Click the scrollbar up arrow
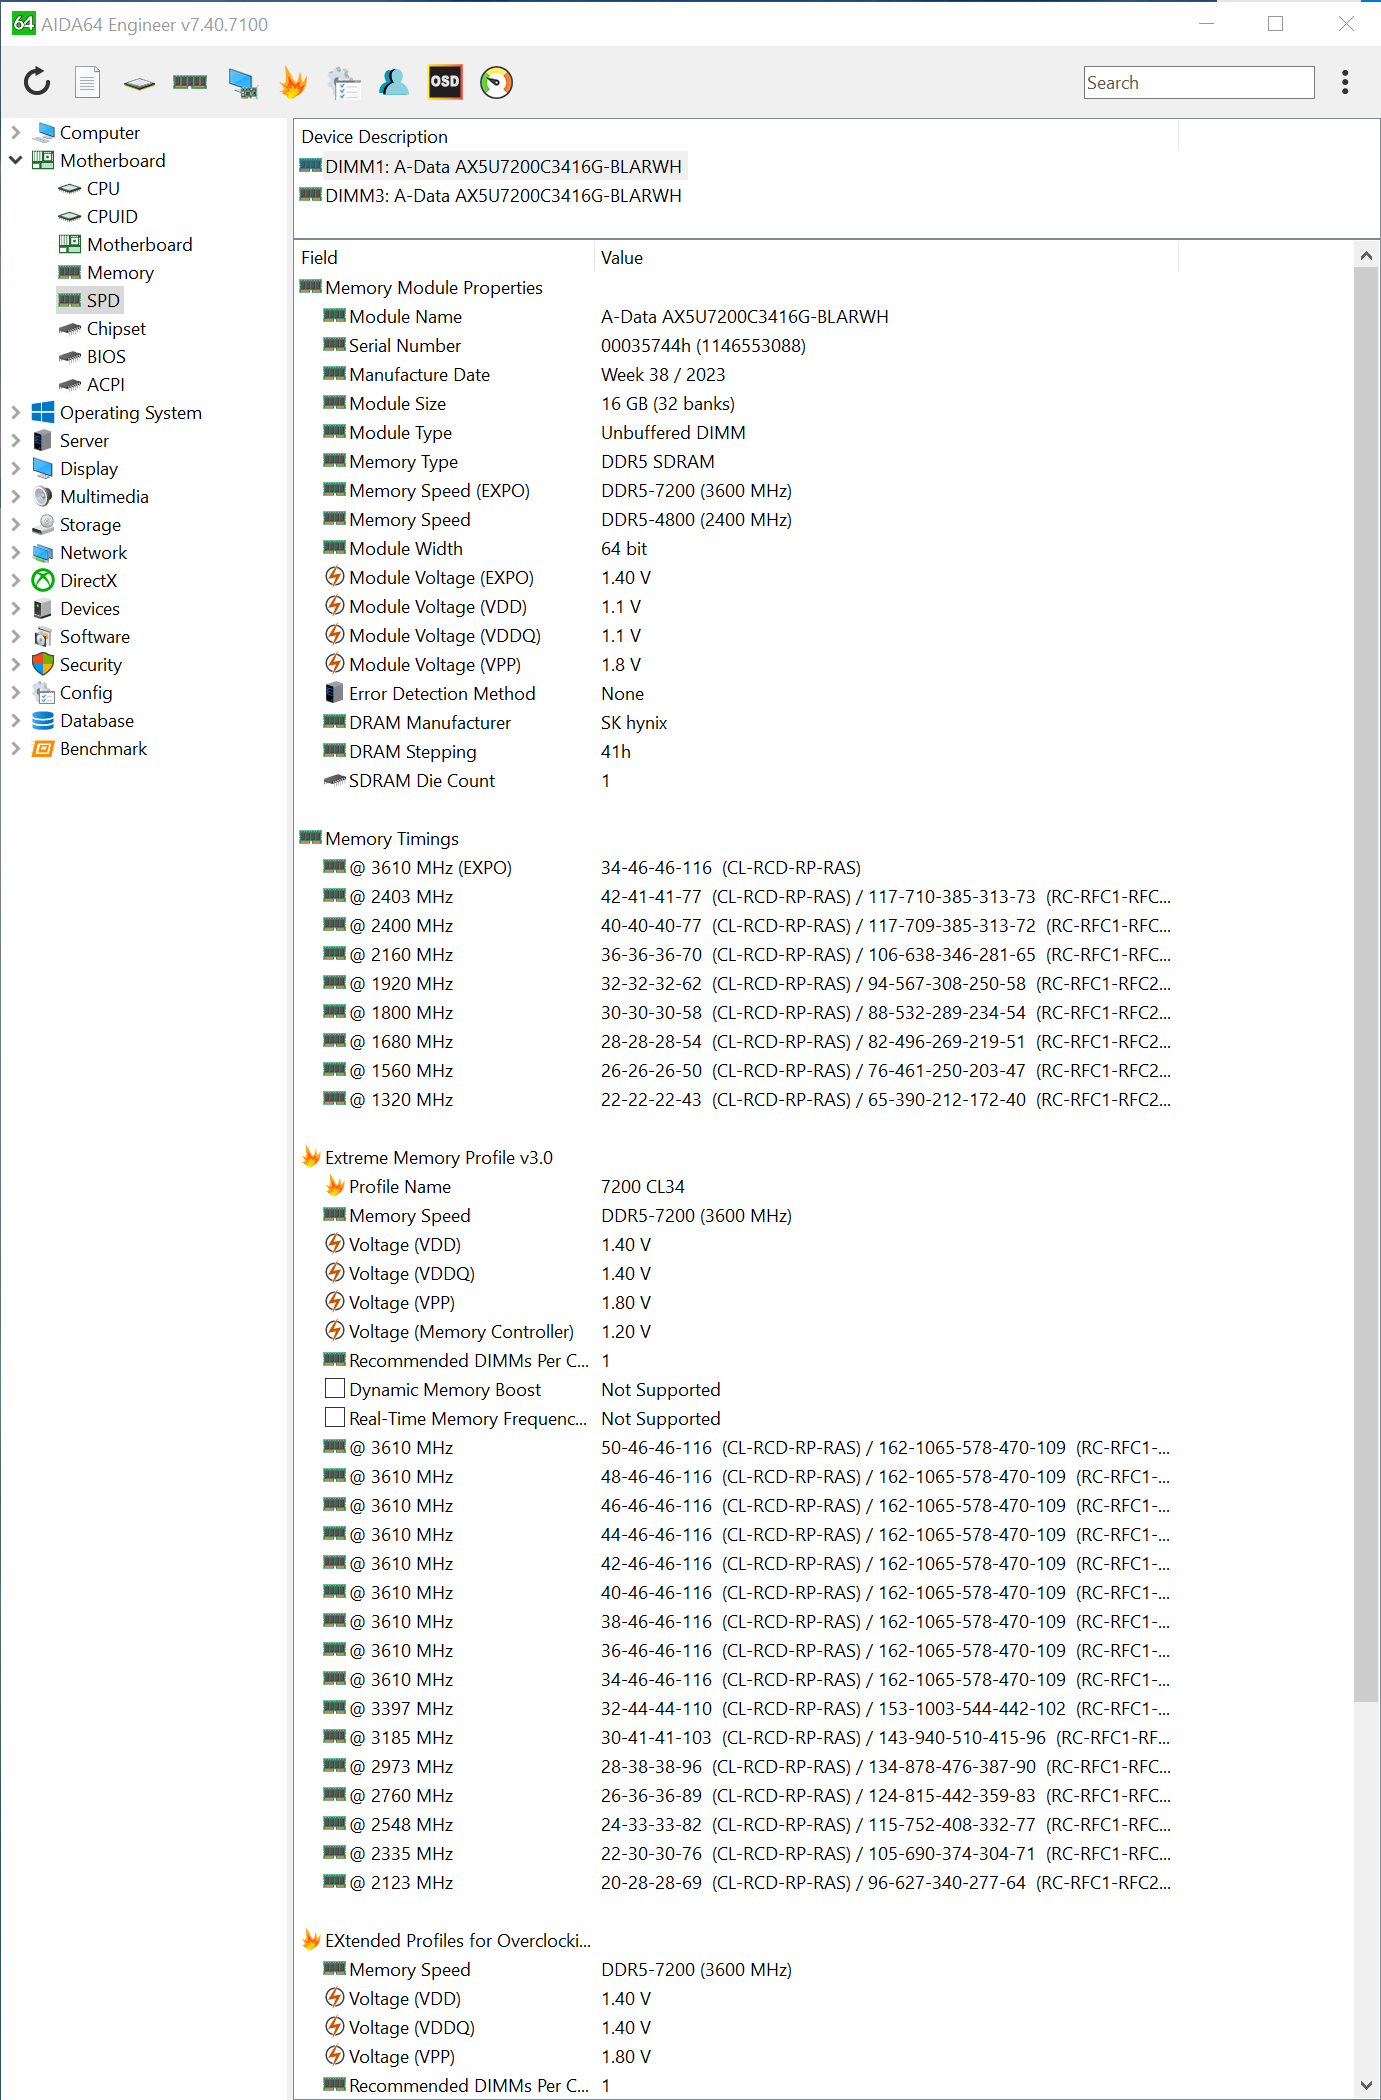This screenshot has width=1381, height=2100. 1366,256
